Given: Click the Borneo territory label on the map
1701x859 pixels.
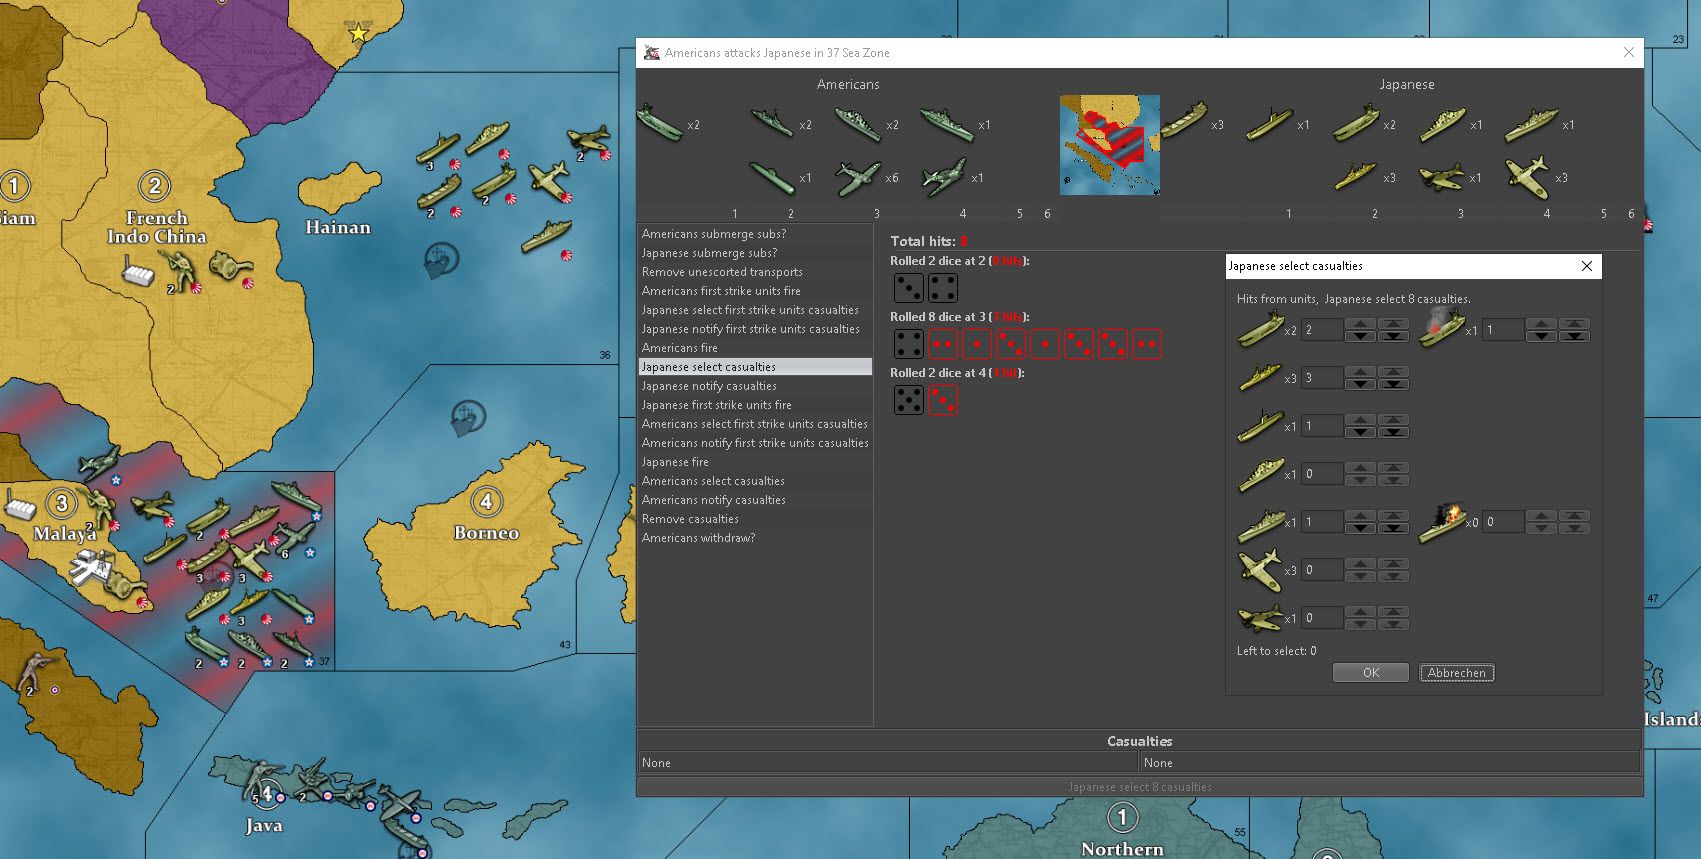Looking at the screenshot, I should tap(486, 533).
